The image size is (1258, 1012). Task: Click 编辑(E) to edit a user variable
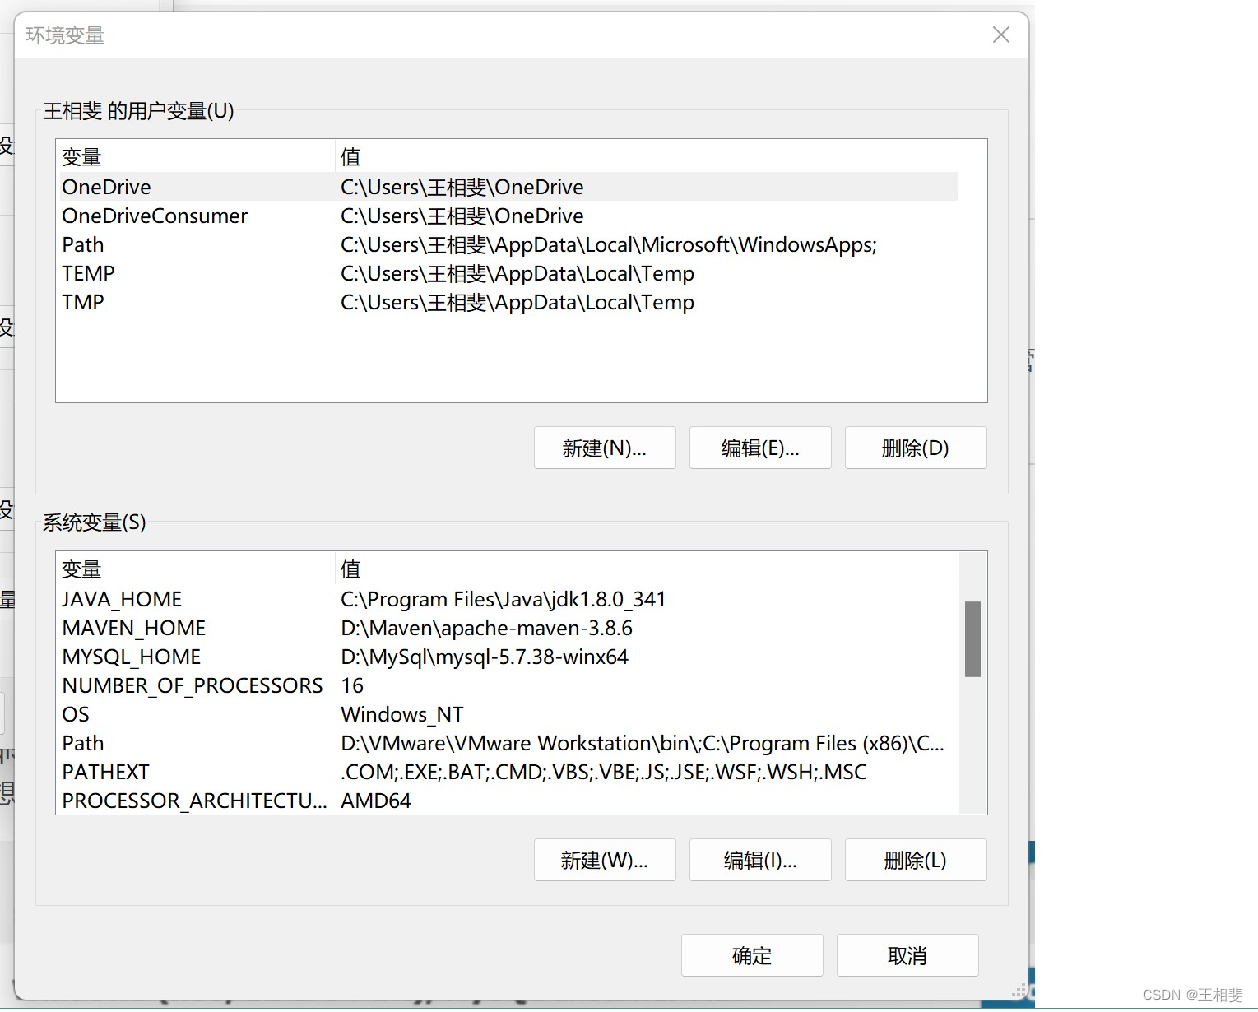(x=760, y=448)
